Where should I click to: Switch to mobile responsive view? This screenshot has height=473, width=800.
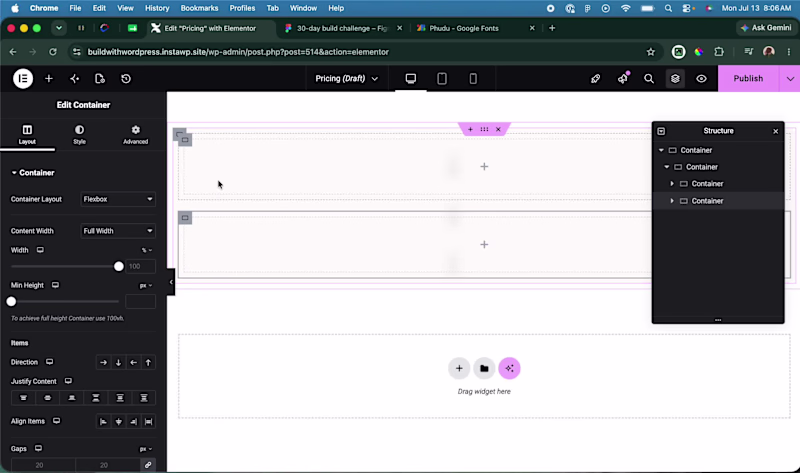[473, 79]
